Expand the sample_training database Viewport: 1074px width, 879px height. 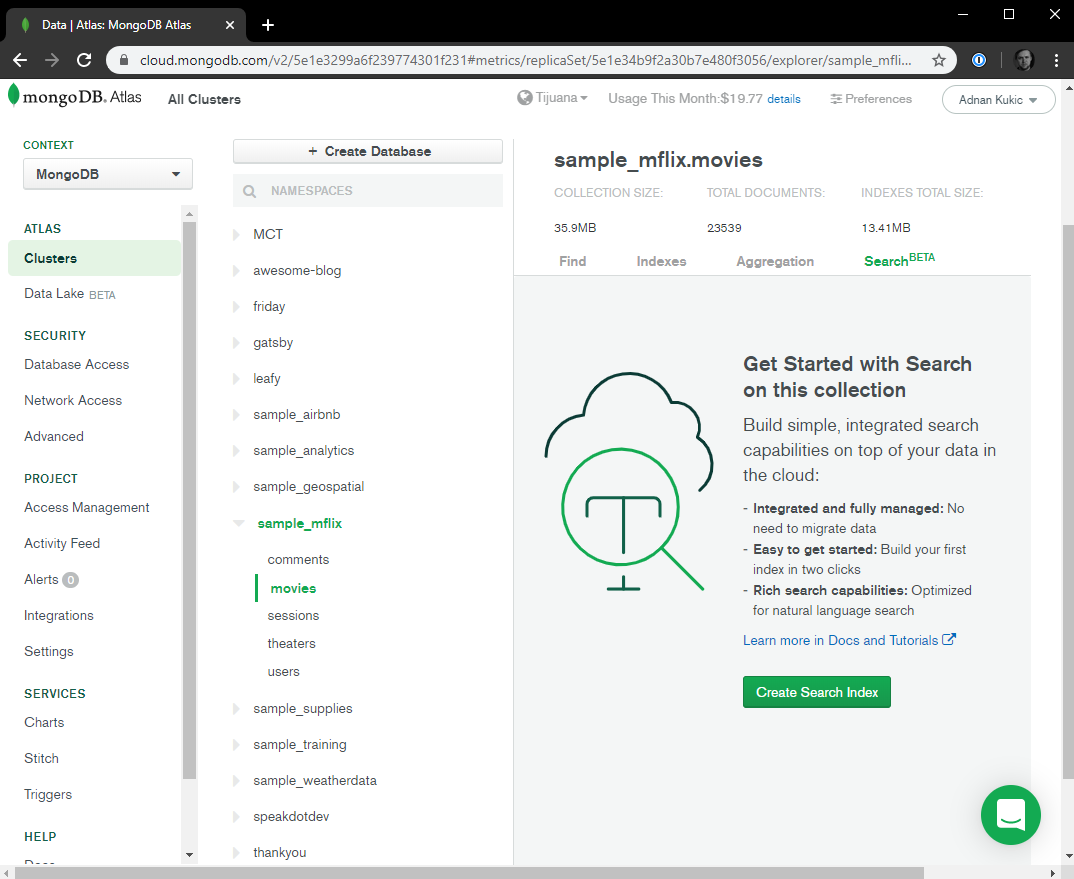tap(236, 745)
